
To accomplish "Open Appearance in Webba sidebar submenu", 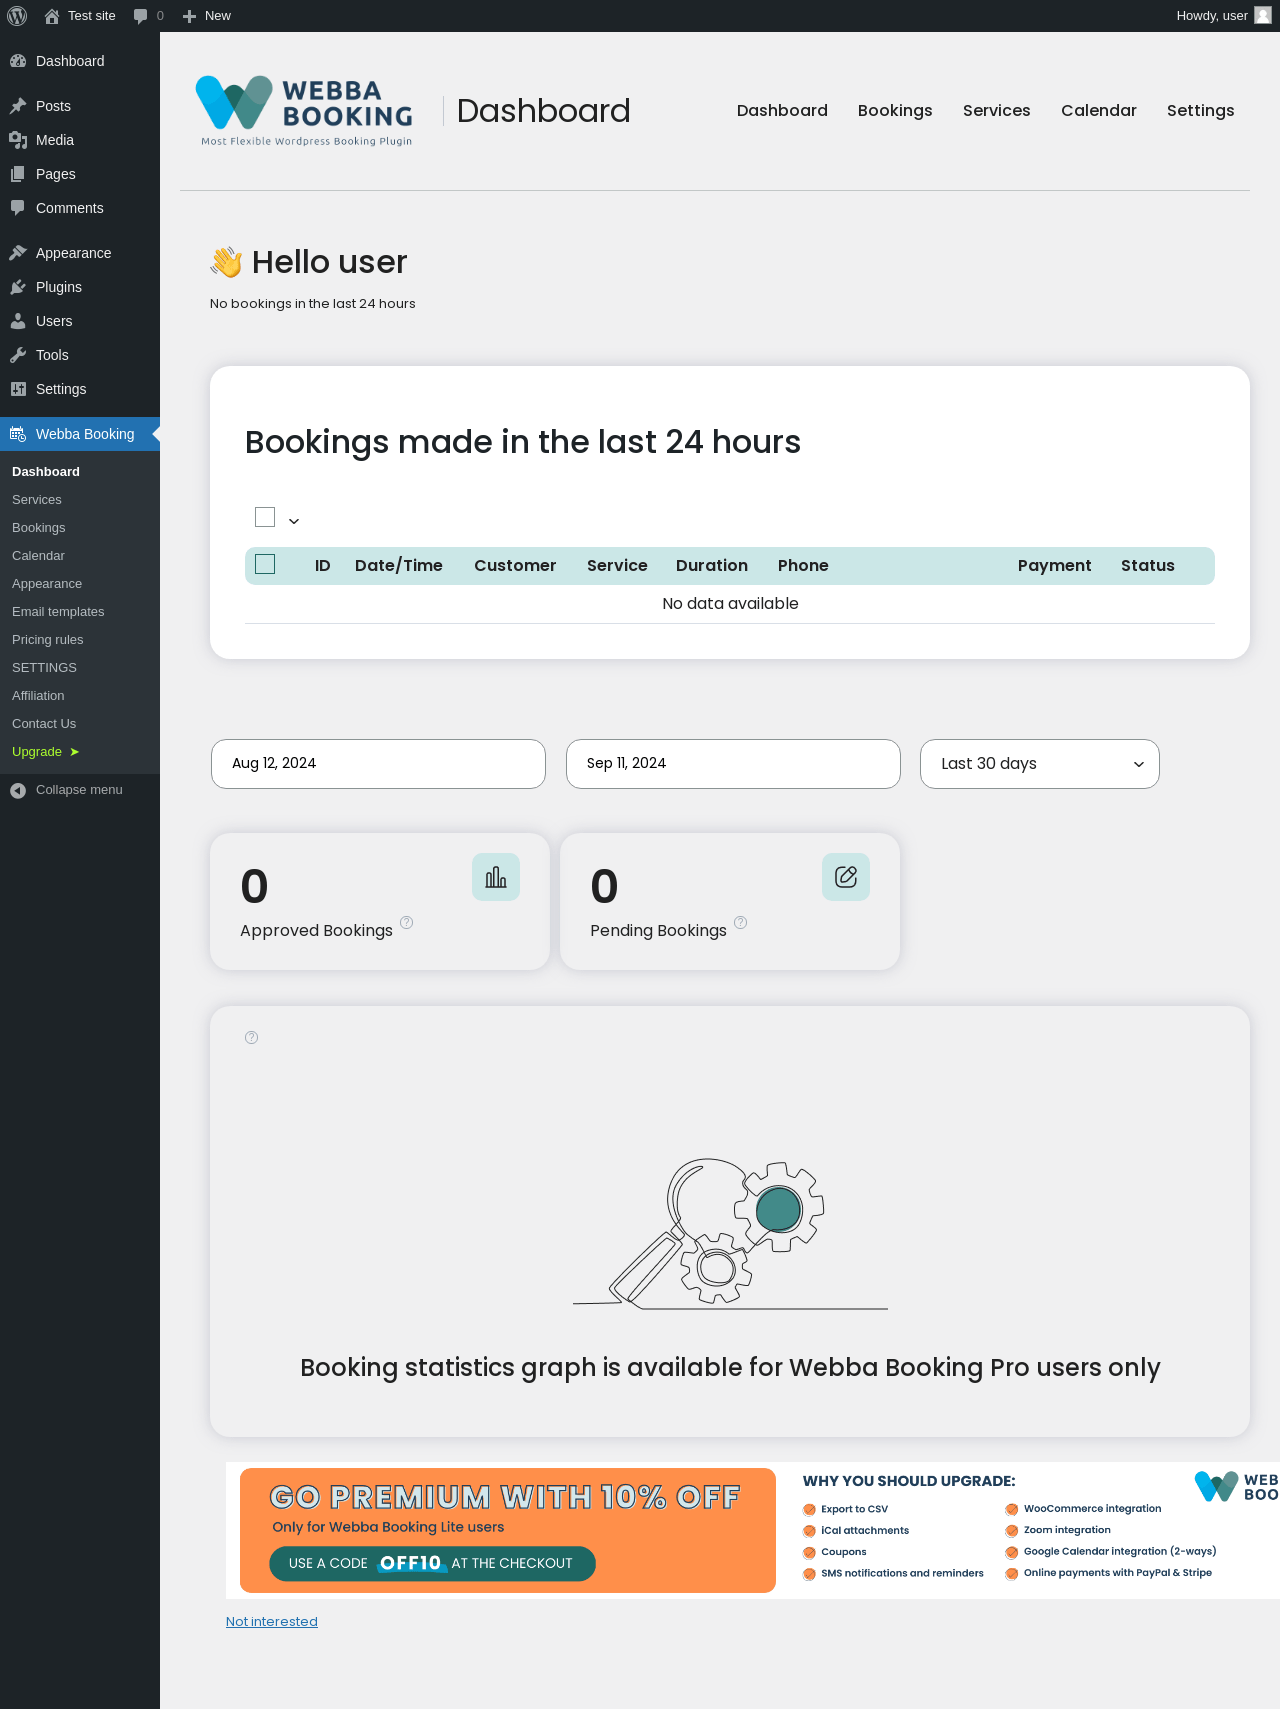I will coord(47,584).
